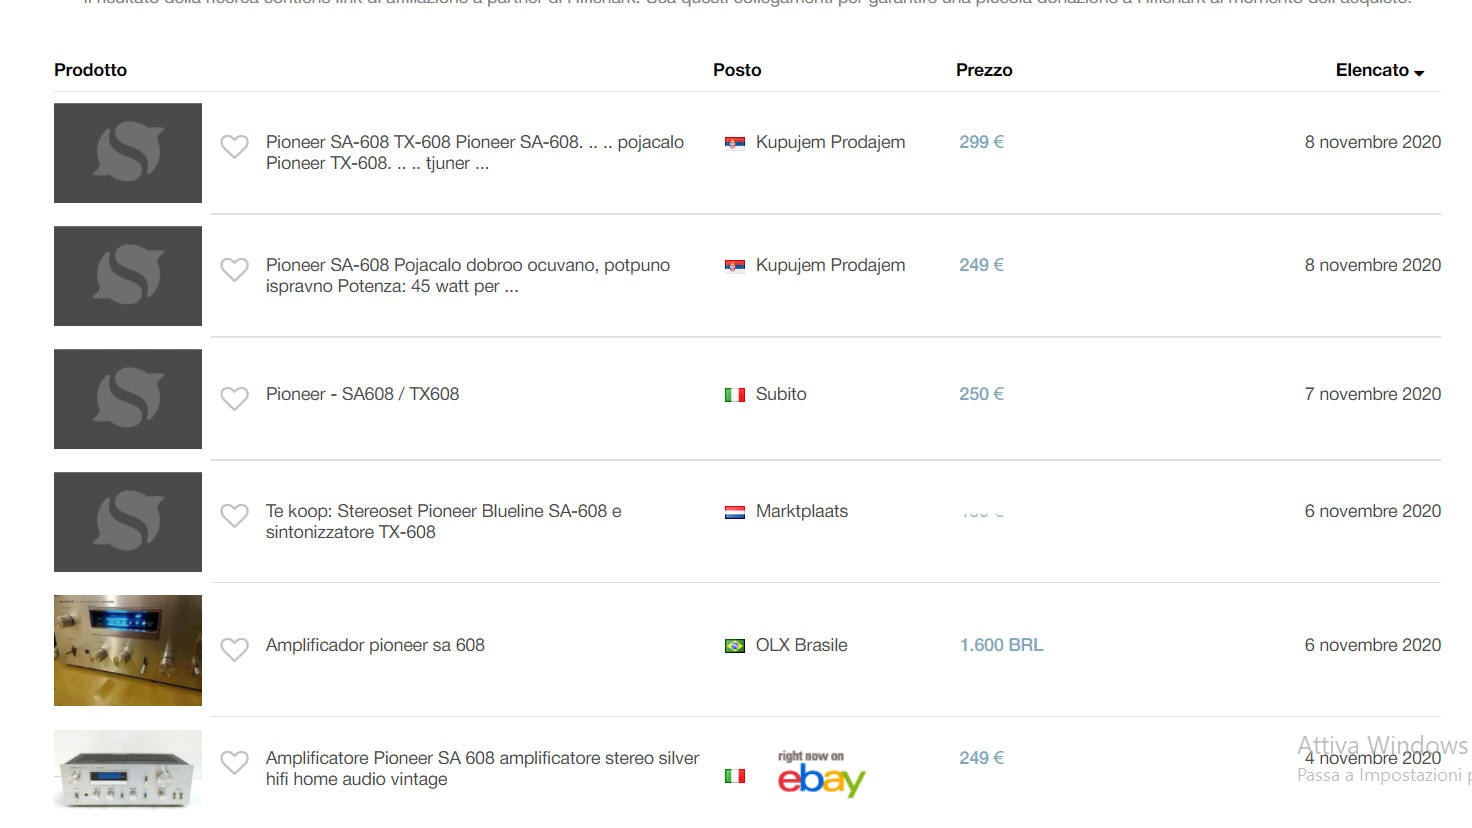This screenshot has width=1472, height=828.
Task: Toggle heart for Pioneer - SA608 / TX608
Action: coord(234,398)
